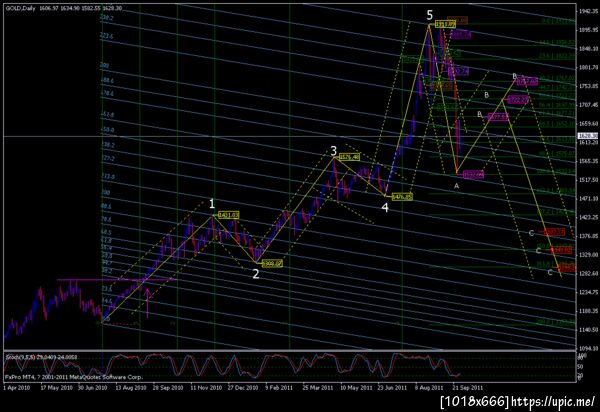The width and height of the screenshot is (600, 412).
Task: Click the 1565.35 price axis value
Action: click(x=589, y=161)
